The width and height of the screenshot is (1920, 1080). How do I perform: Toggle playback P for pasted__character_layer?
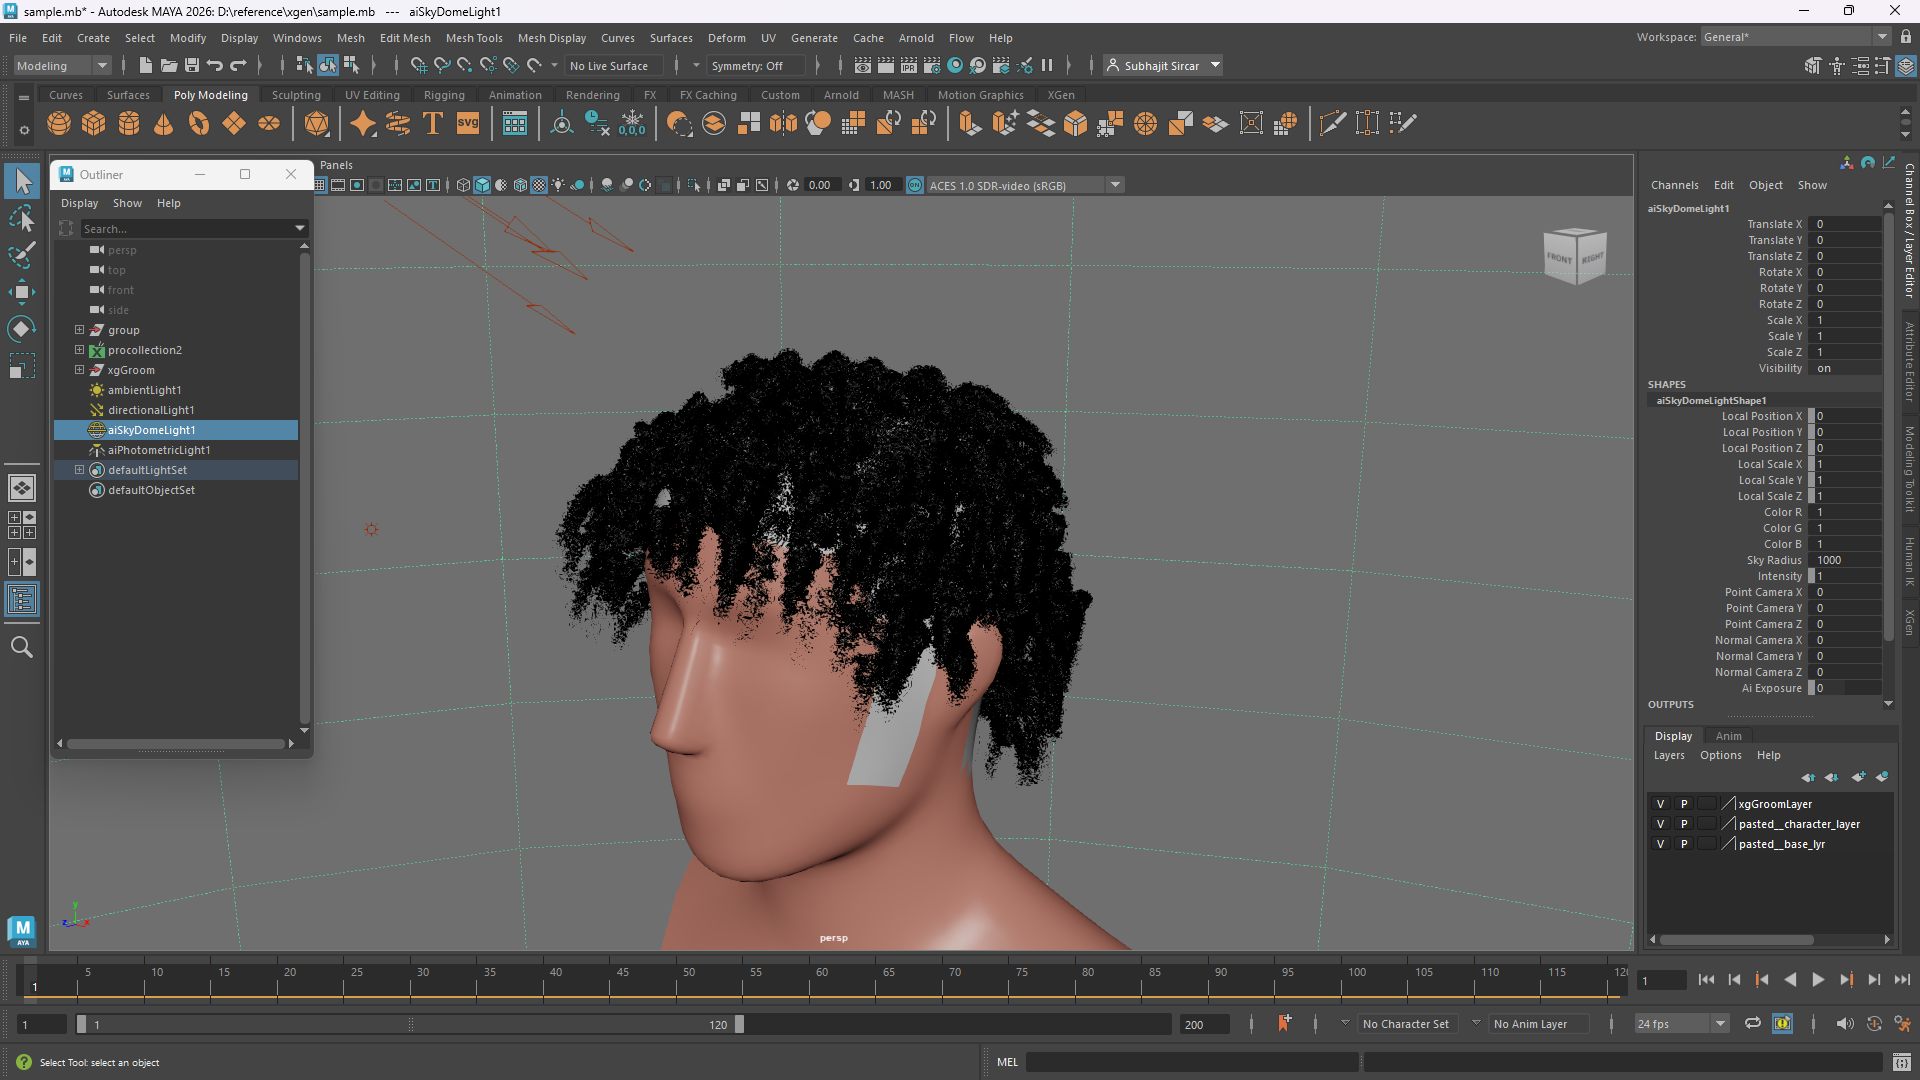tap(1684, 824)
